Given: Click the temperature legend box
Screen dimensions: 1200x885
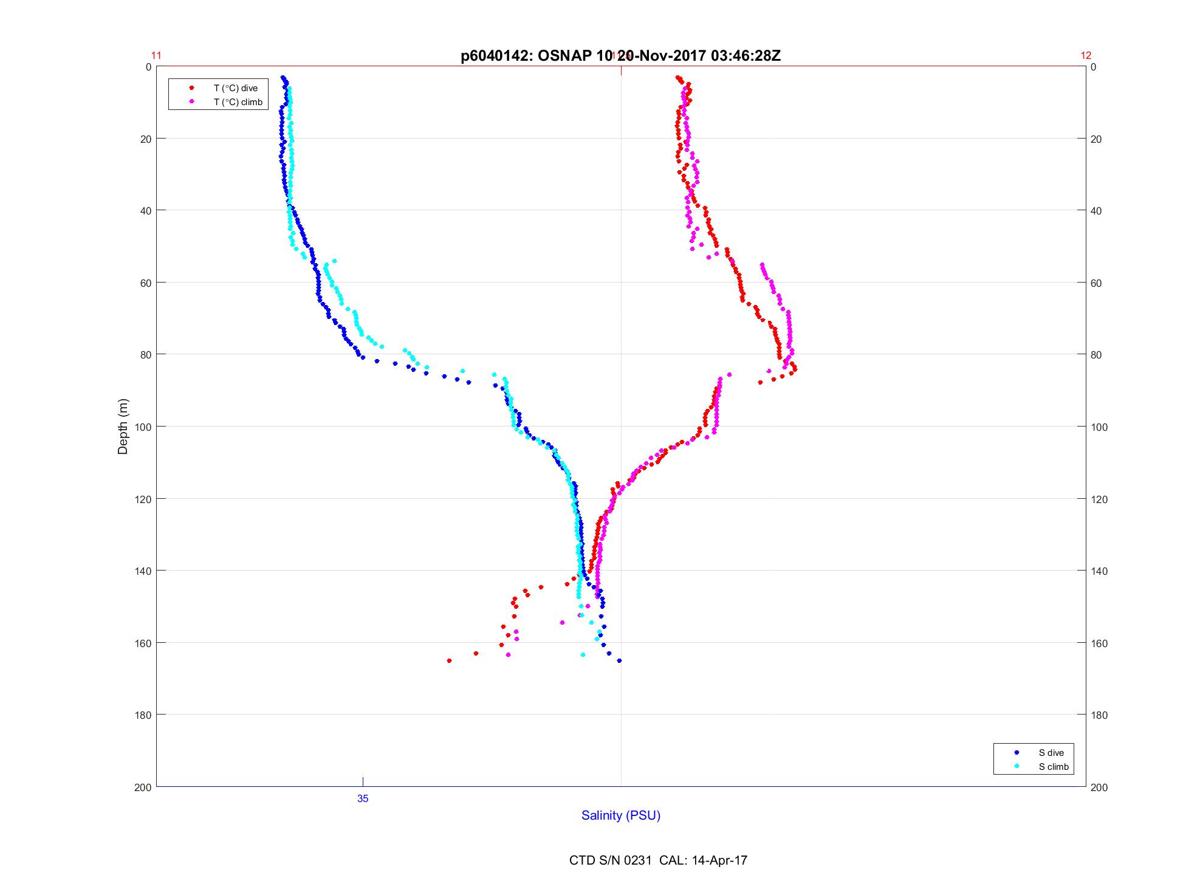Looking at the screenshot, I should click(218, 95).
